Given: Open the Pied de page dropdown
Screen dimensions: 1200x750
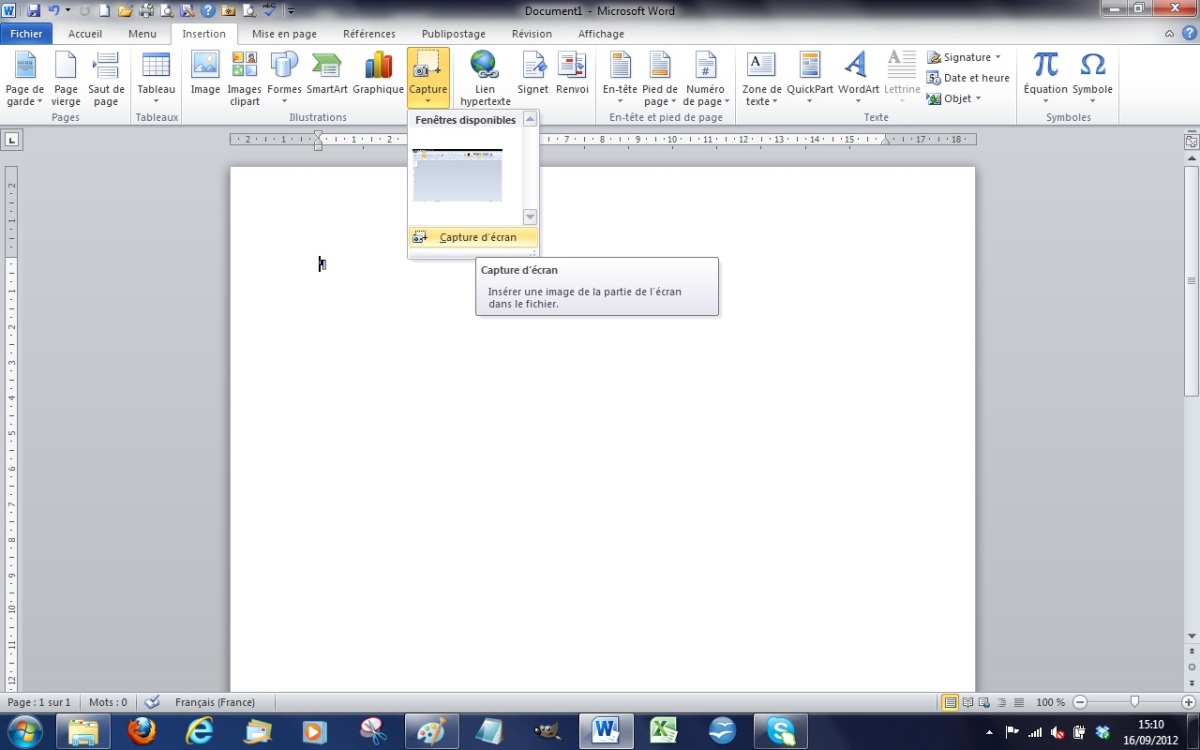Looking at the screenshot, I should click(x=660, y=79).
